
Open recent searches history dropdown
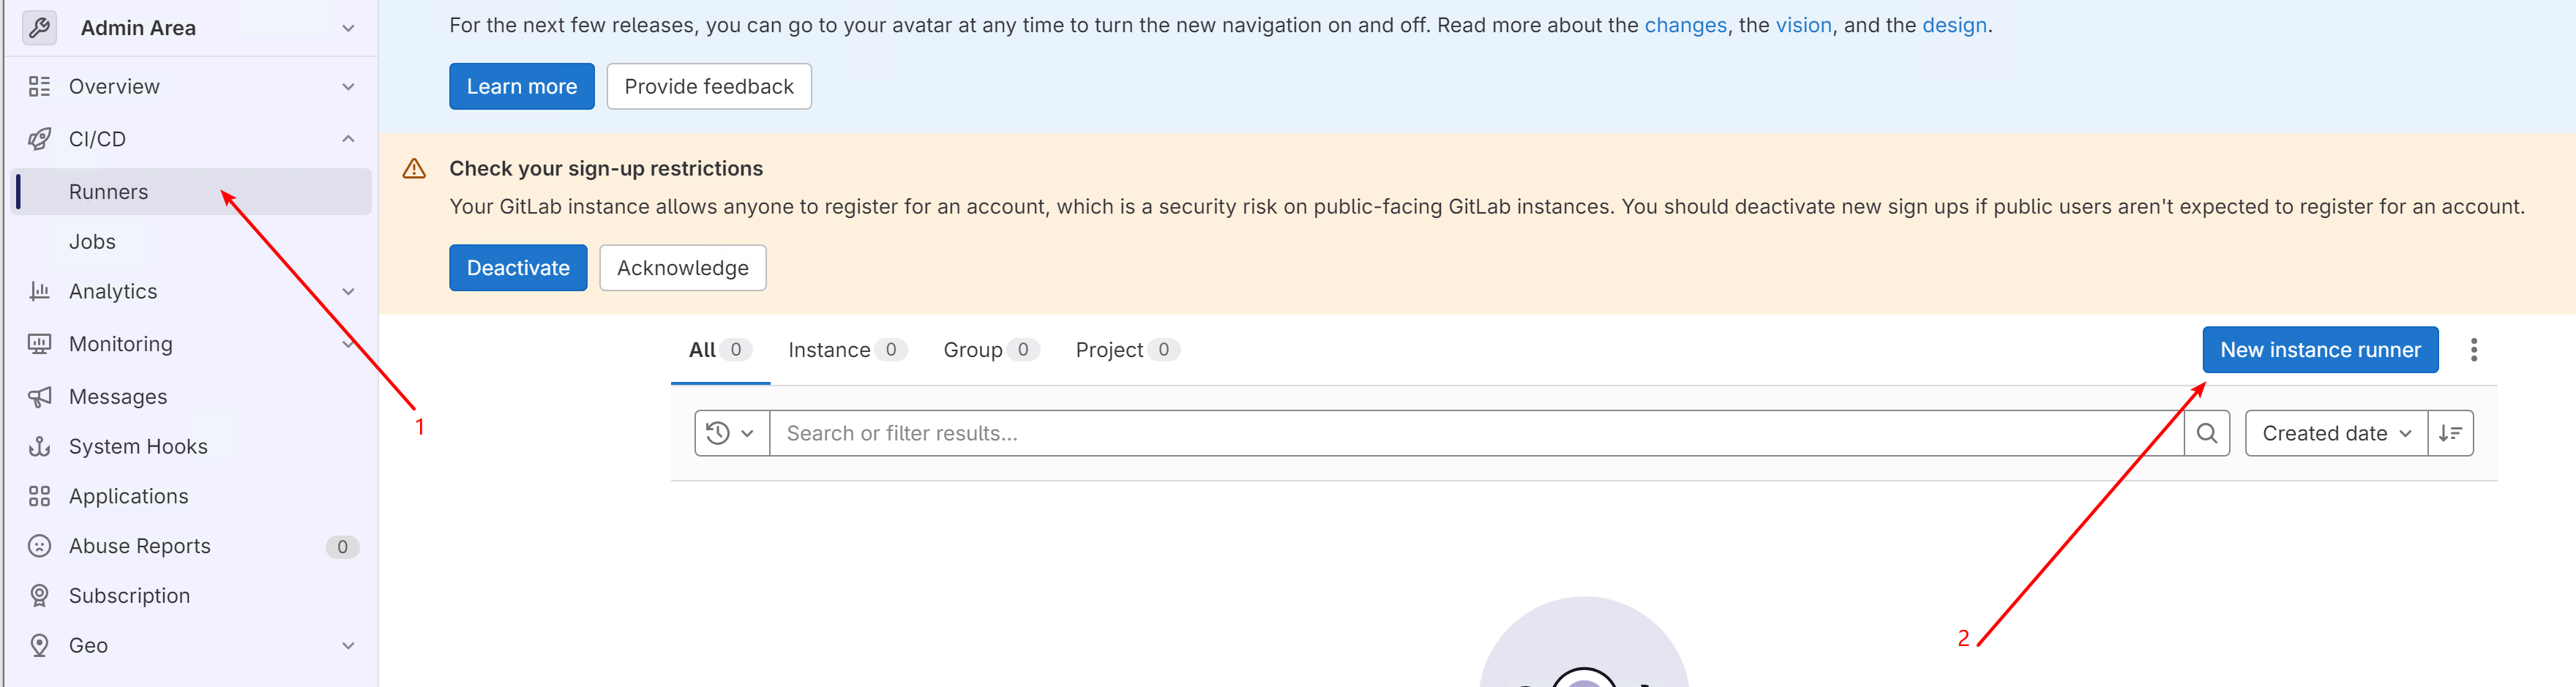(731, 433)
